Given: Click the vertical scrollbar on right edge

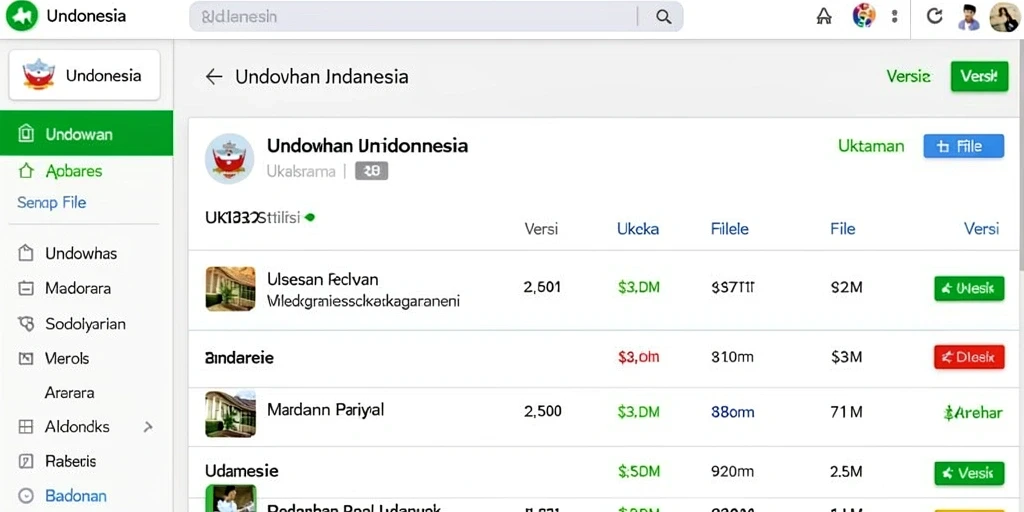Looking at the screenshot, I should tap(1021, 157).
